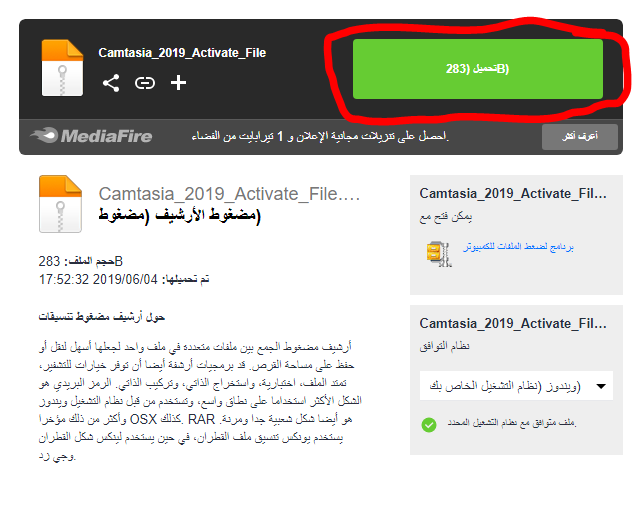Click the MediaFire logo
639x514 pixels.
[91, 136]
